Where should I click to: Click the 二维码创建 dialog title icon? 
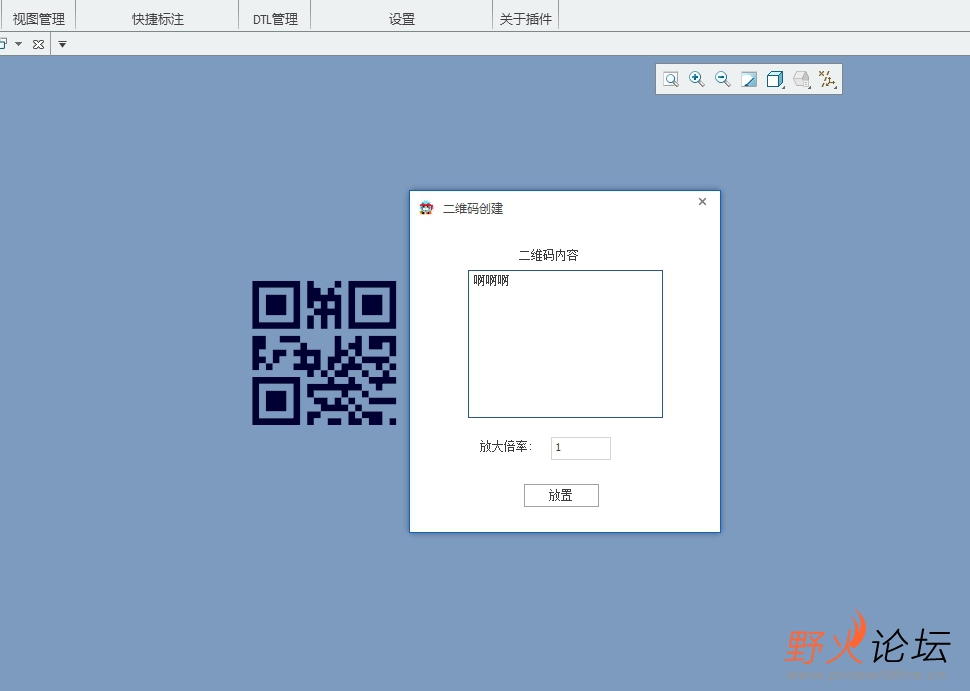click(x=426, y=208)
